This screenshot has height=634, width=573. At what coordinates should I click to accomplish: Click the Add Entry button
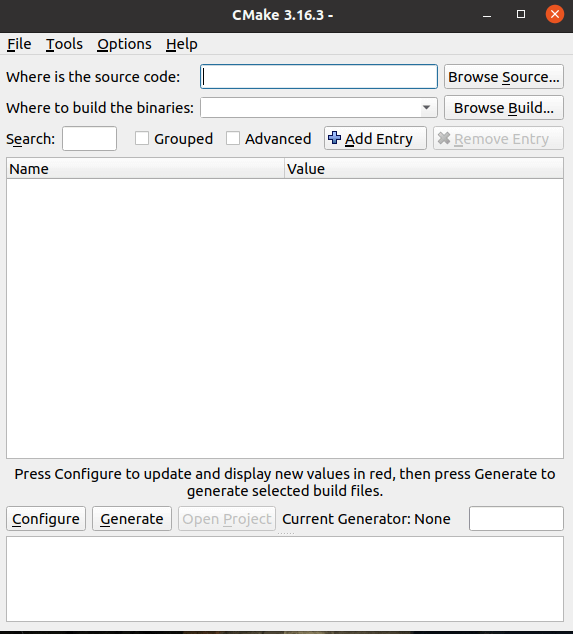click(x=375, y=138)
